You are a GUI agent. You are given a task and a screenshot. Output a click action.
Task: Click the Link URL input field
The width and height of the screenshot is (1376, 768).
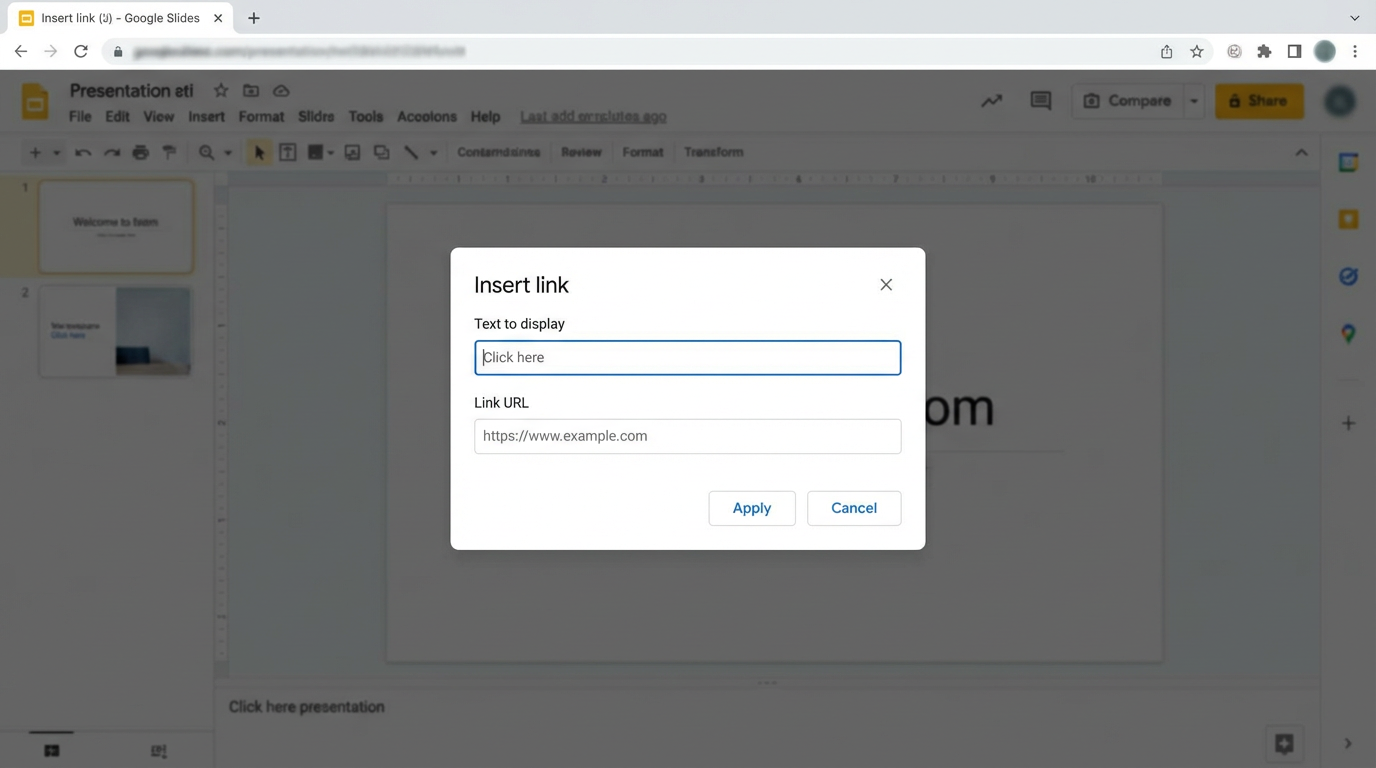pyautogui.click(x=687, y=436)
